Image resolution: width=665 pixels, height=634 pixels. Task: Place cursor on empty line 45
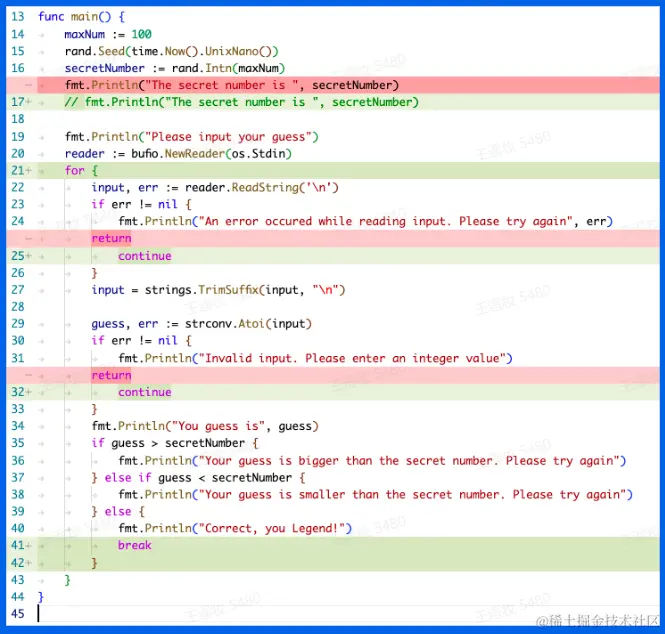348,614
